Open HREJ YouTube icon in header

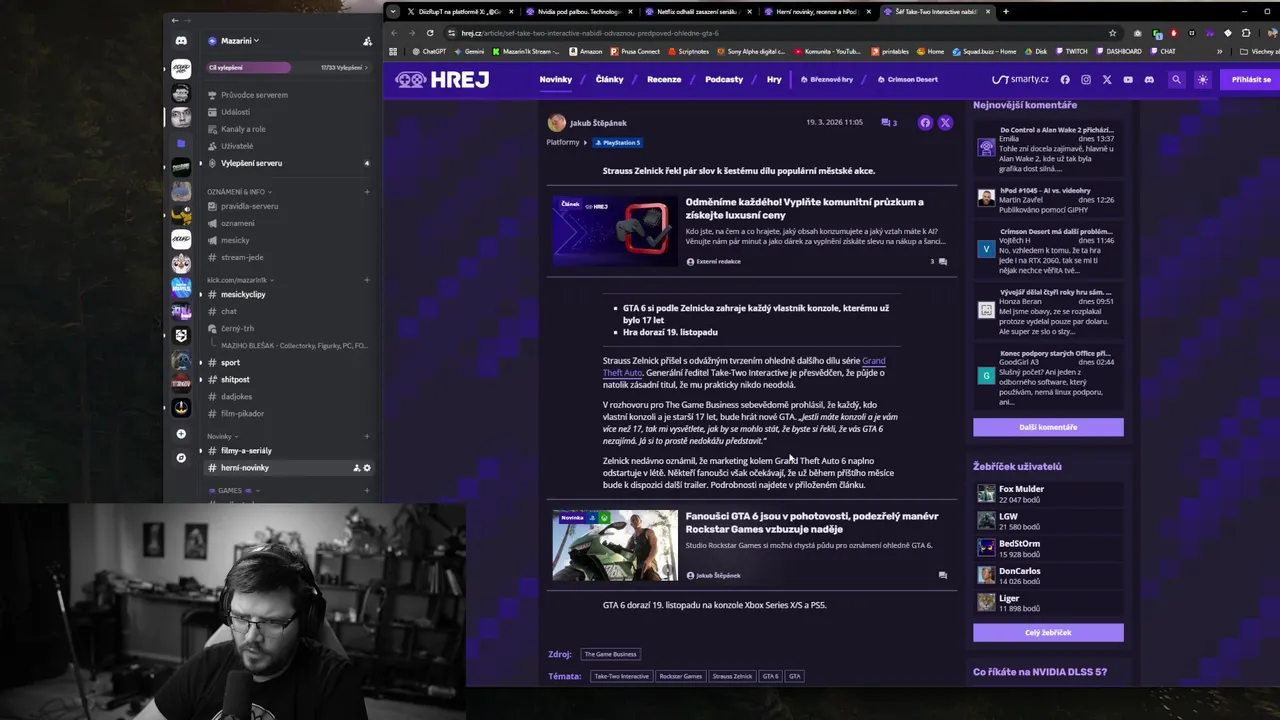(1128, 79)
